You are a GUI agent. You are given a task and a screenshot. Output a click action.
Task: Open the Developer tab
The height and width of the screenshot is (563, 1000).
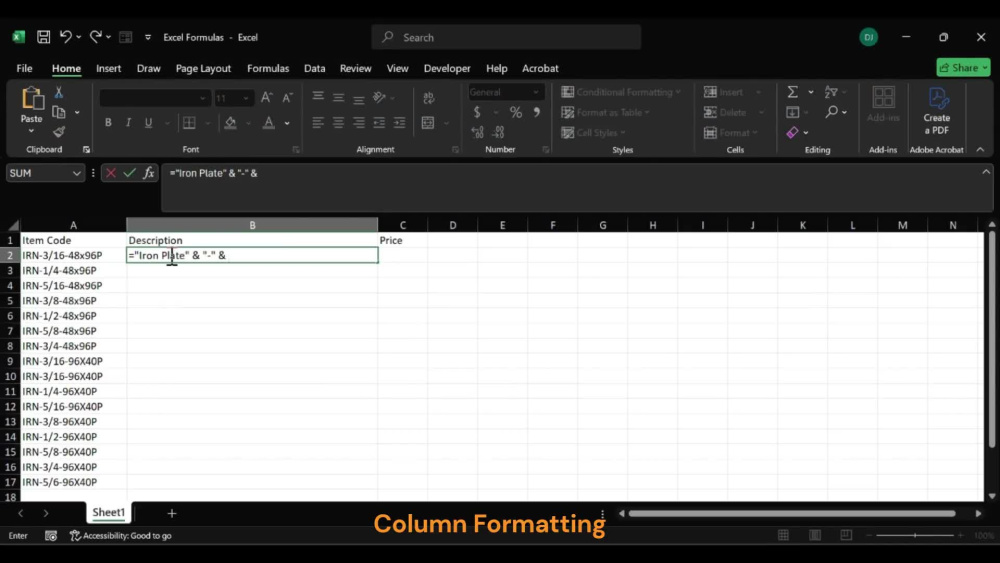(447, 68)
